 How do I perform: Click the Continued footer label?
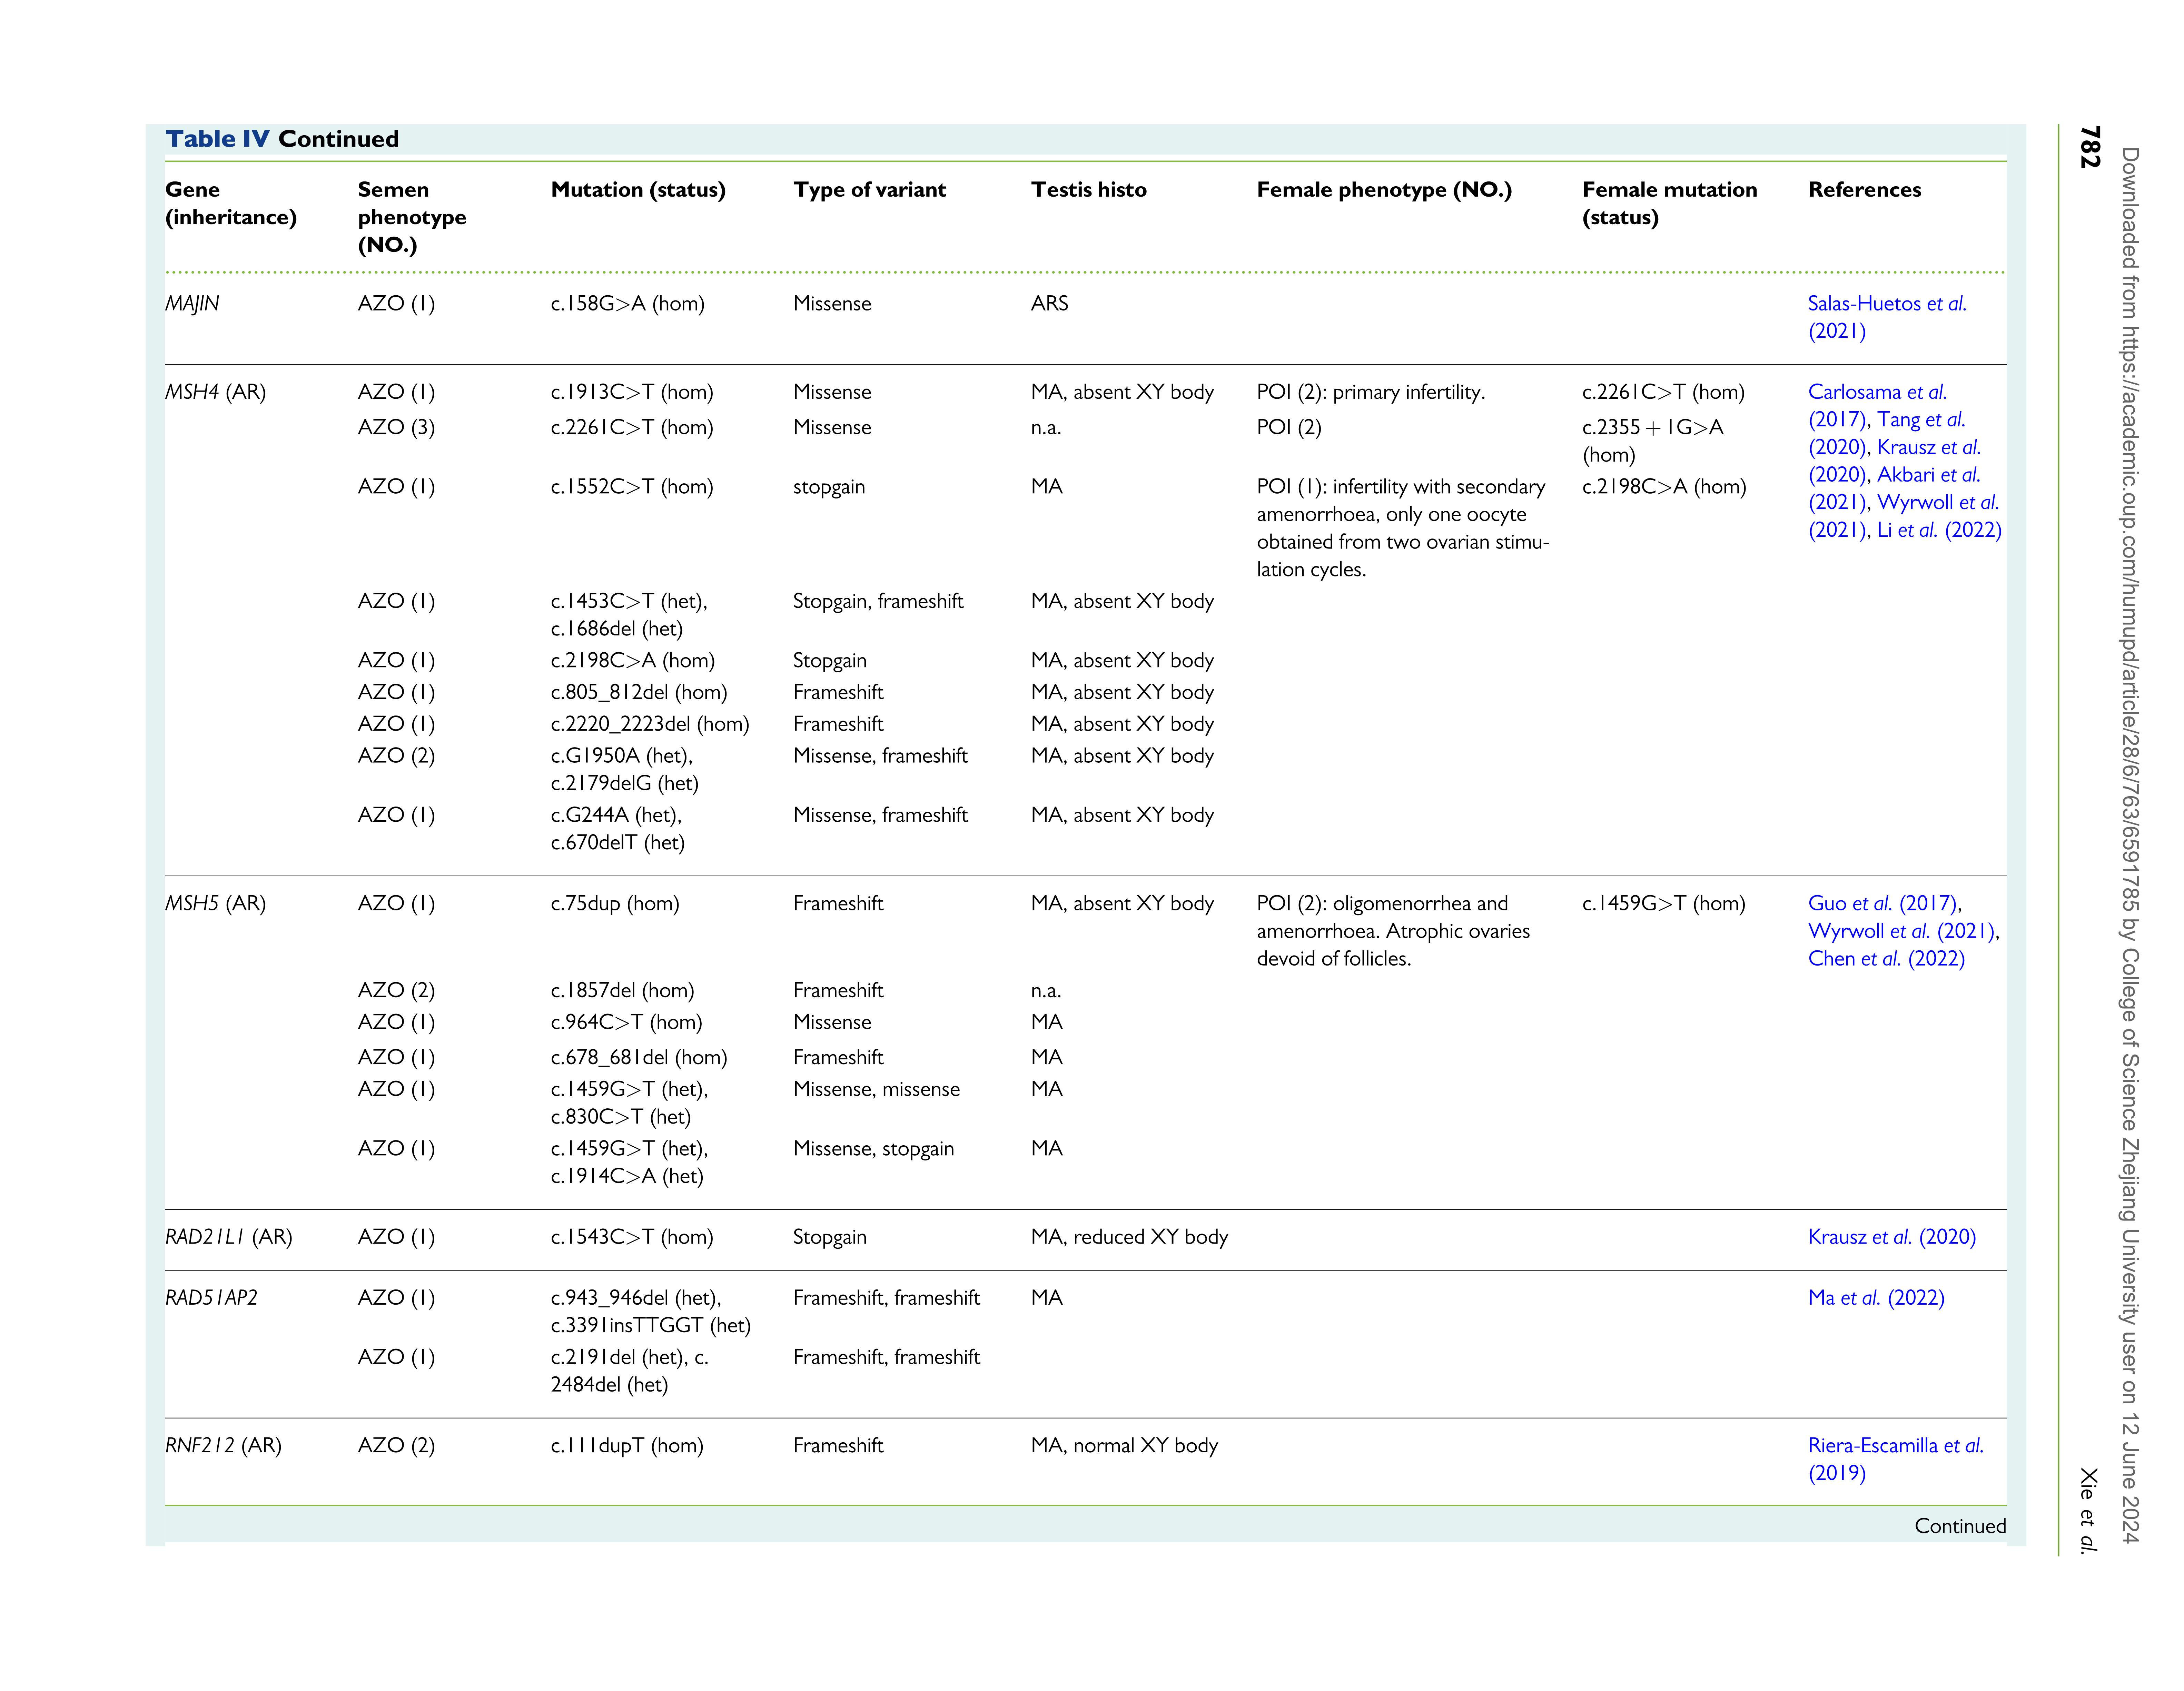coord(1960,1526)
